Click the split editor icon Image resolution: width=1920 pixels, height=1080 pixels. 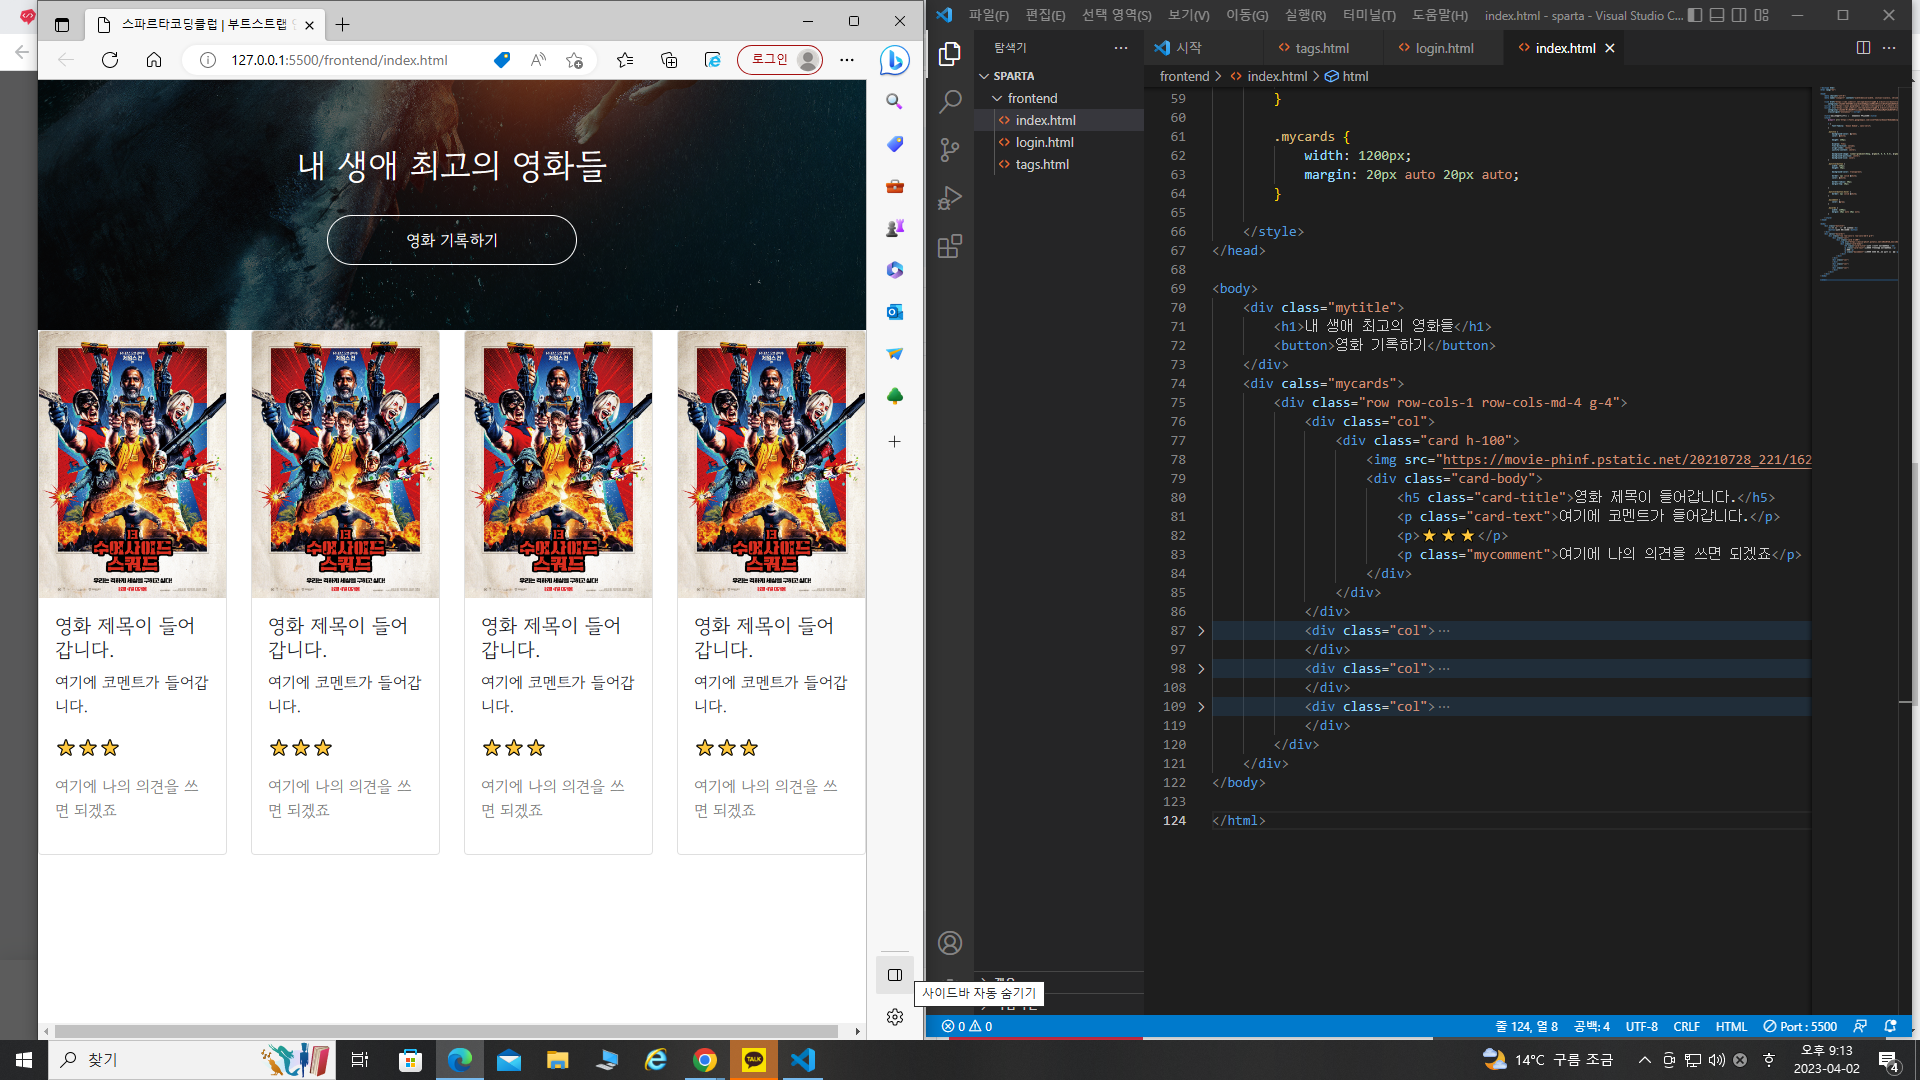[x=1863, y=48]
